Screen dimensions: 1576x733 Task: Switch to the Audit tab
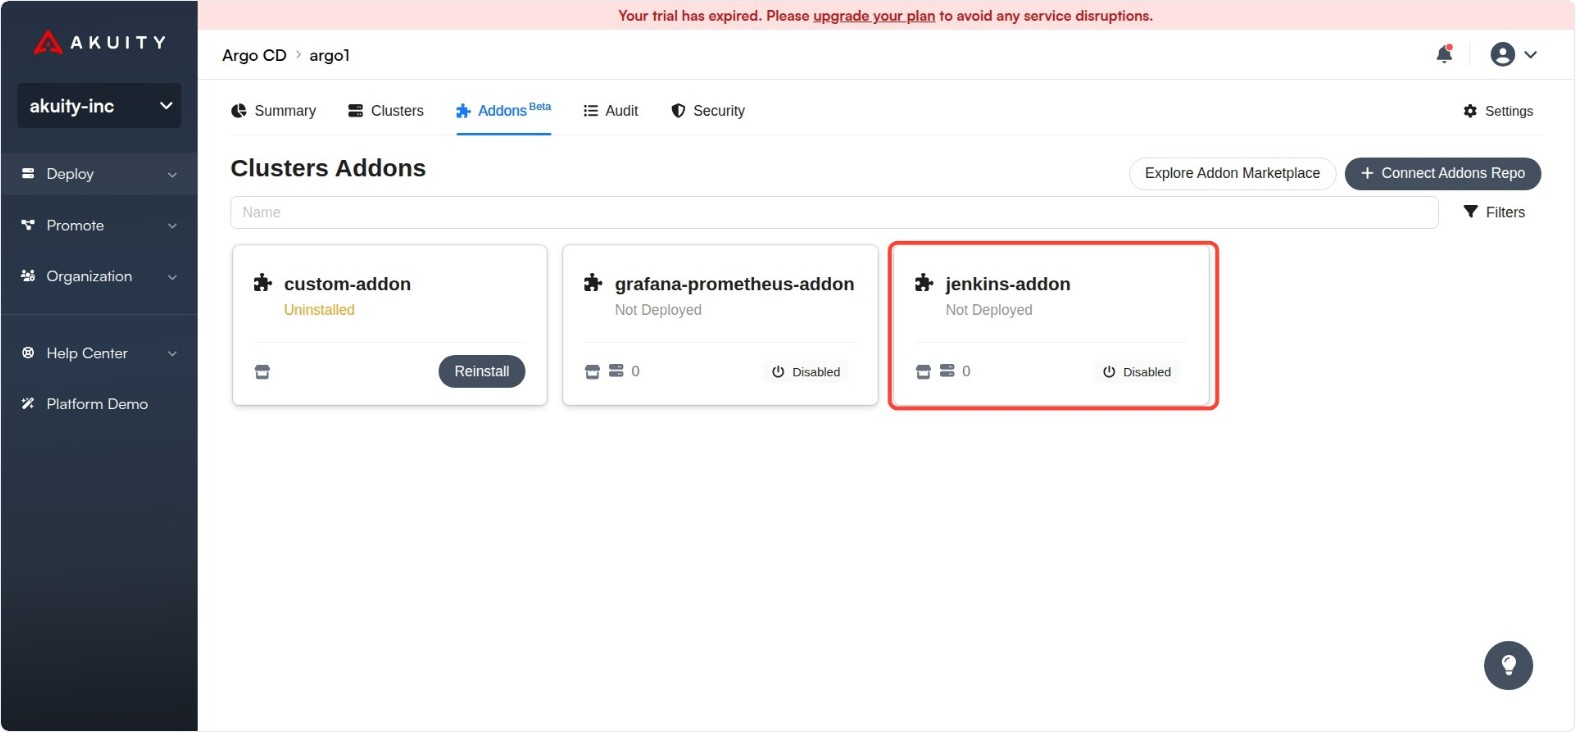coord(611,111)
